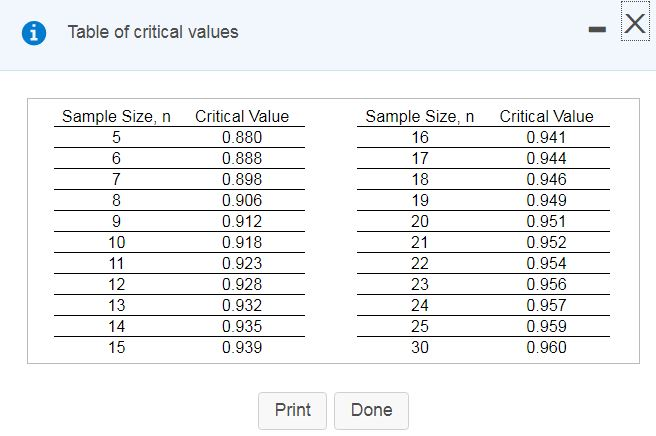Select critical value 0.928

pos(242,284)
